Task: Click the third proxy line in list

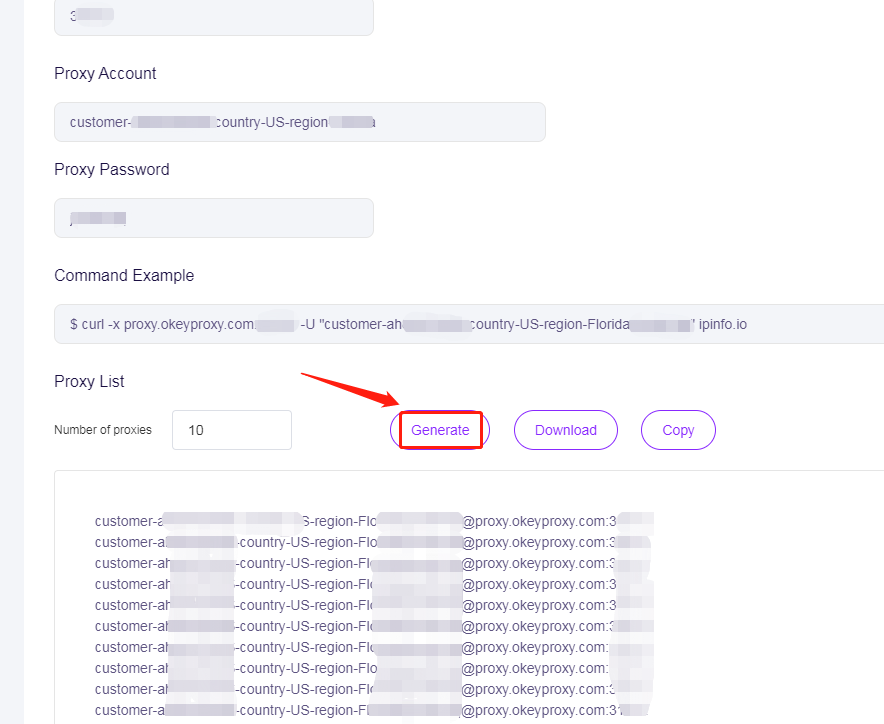Action: click(374, 563)
